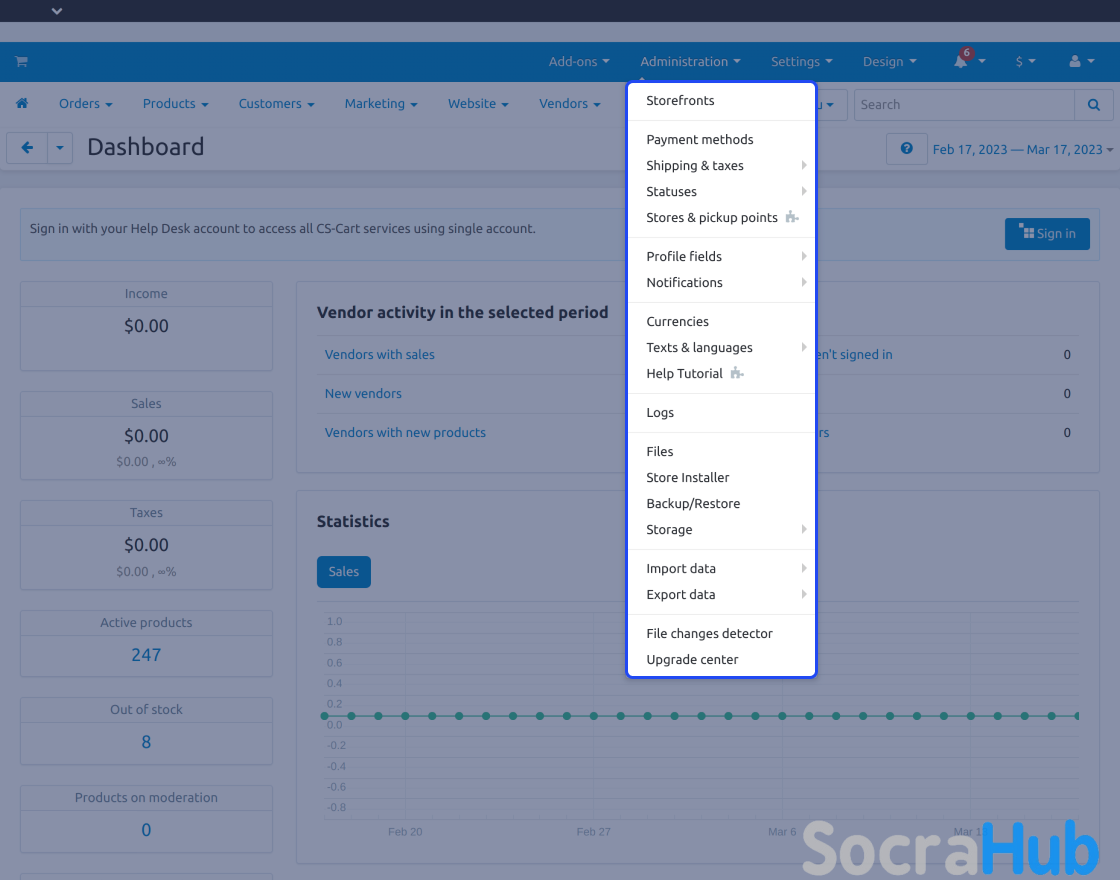Select Stores & pickup points entry

pos(712,218)
